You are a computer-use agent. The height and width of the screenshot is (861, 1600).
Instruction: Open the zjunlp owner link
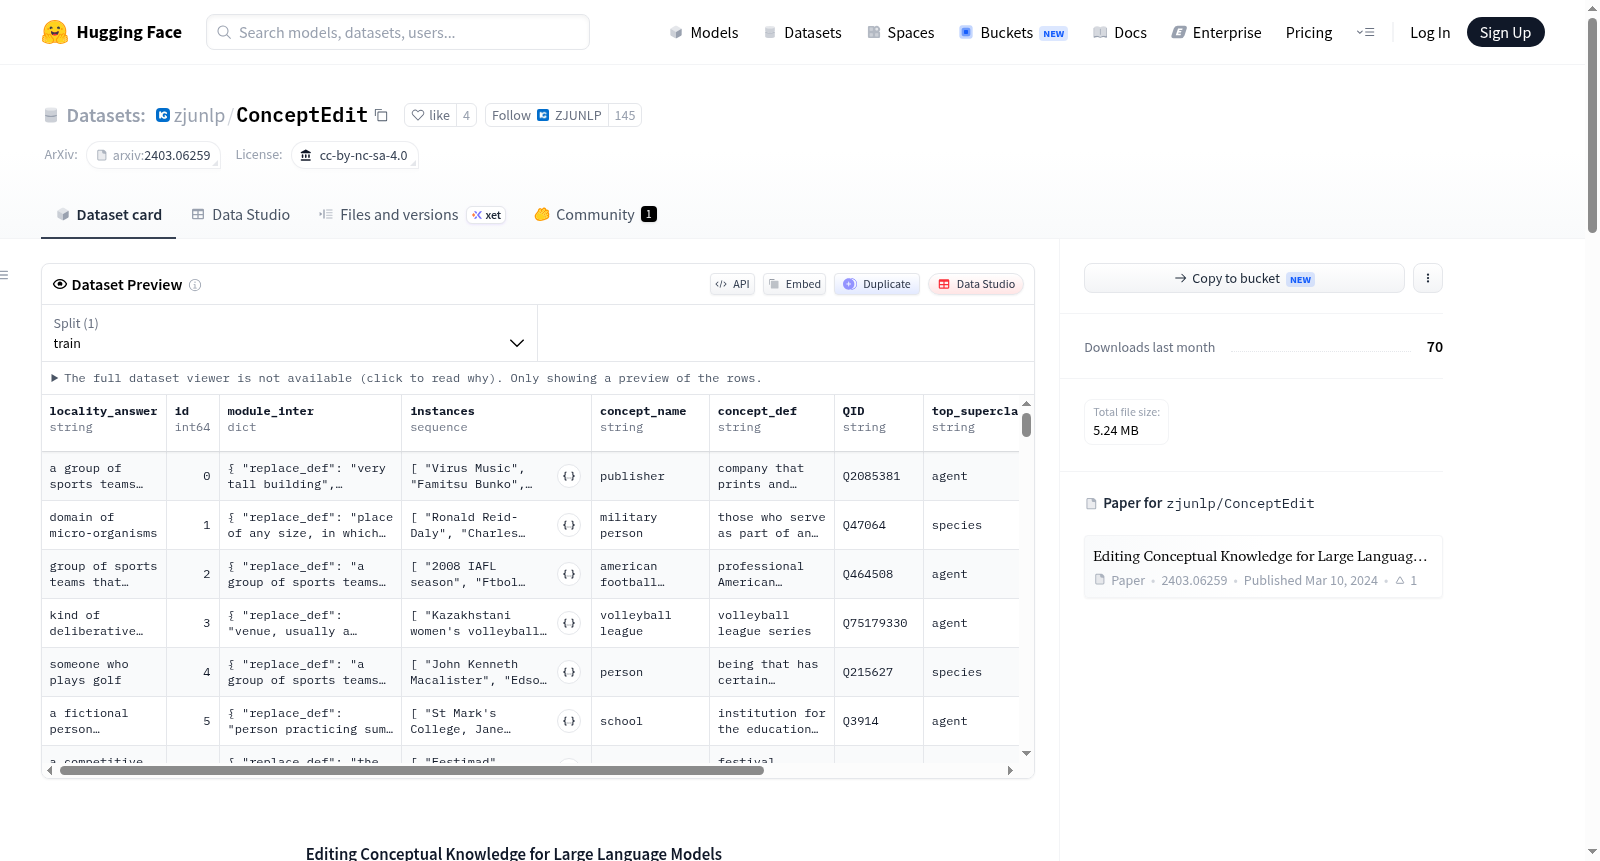(199, 115)
